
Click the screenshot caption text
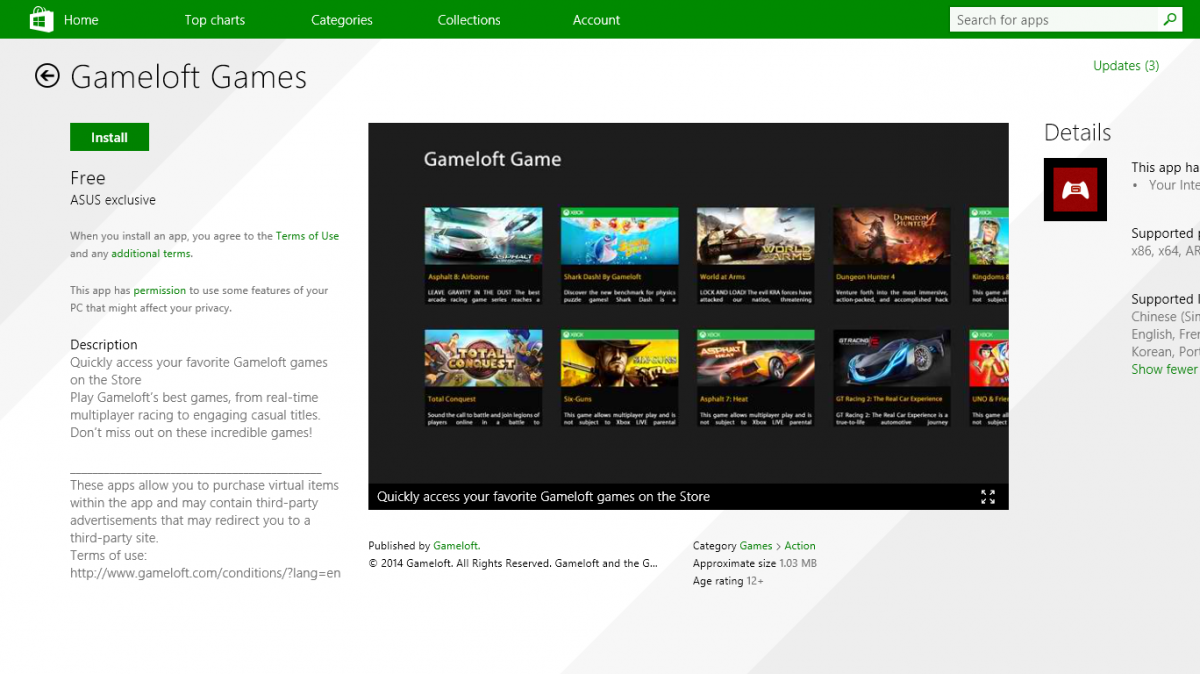(x=543, y=496)
